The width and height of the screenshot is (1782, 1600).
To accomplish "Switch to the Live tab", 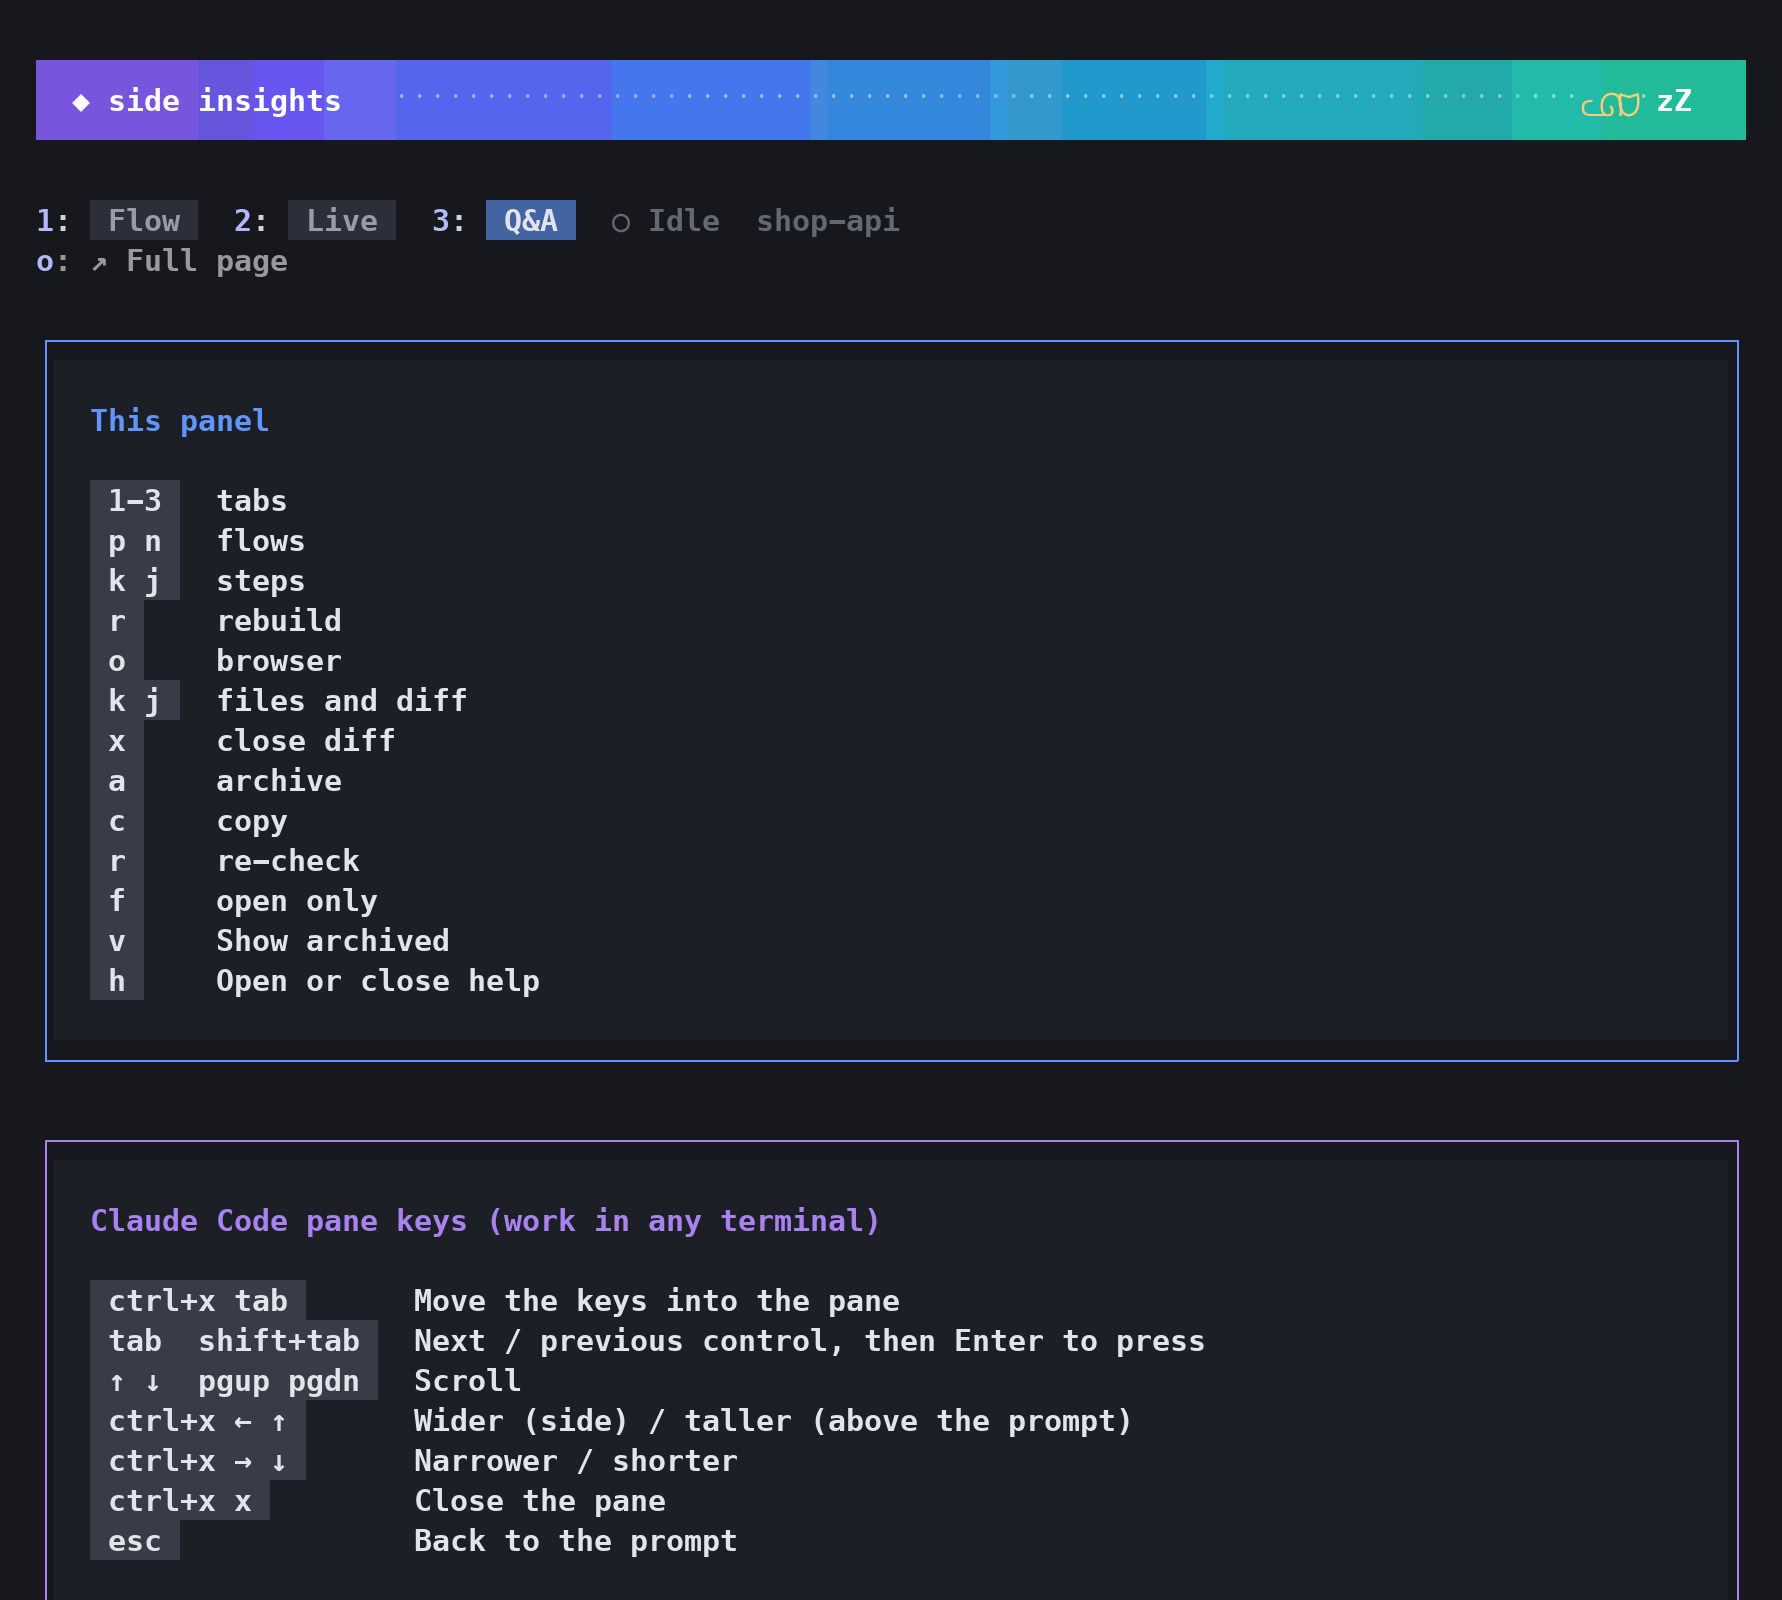I will point(342,220).
